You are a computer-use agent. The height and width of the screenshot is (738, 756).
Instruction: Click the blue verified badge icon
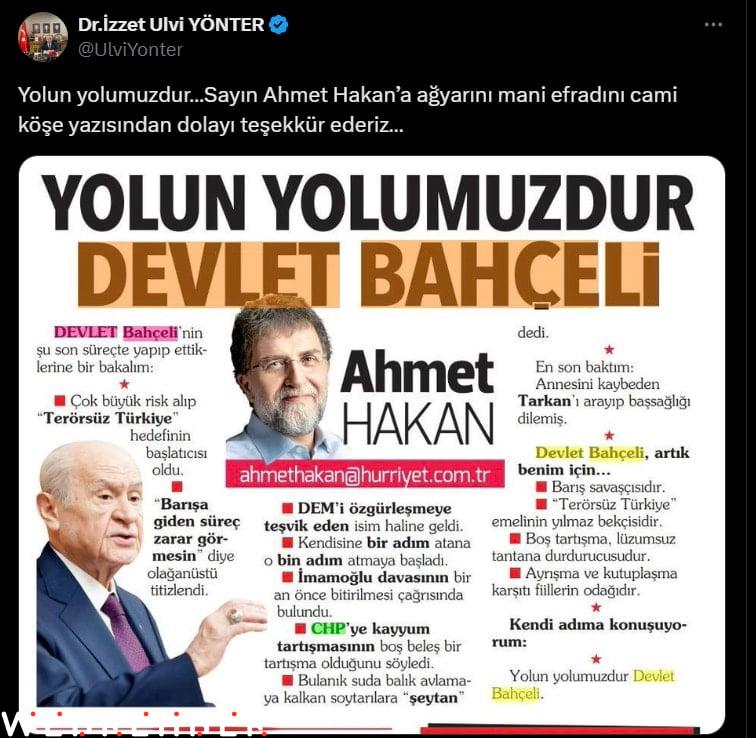click(x=278, y=25)
